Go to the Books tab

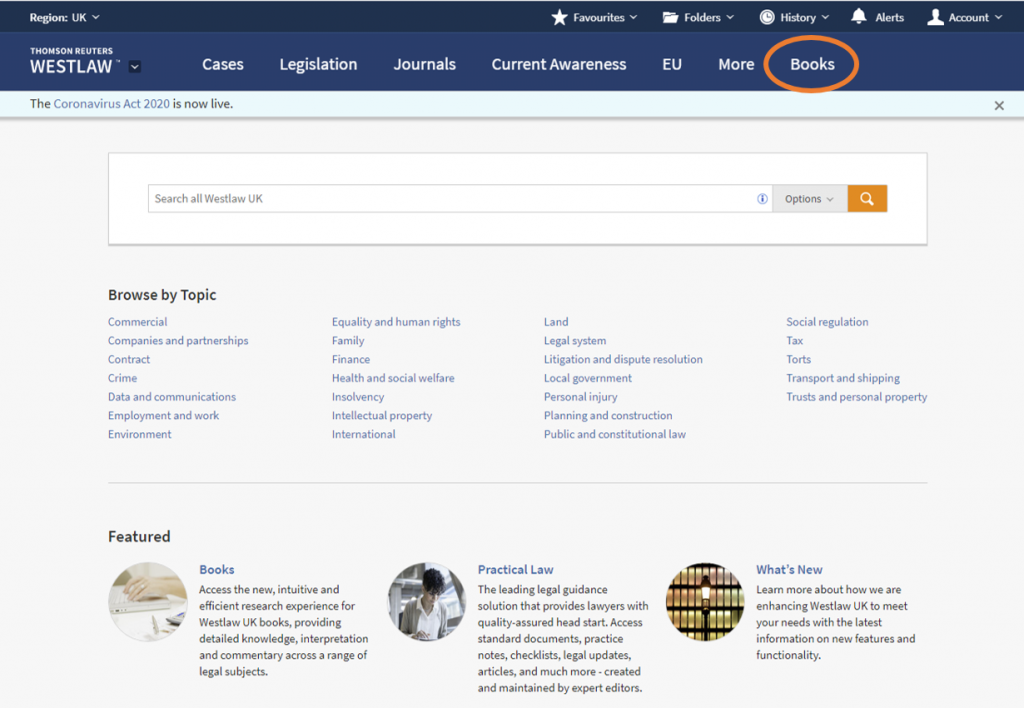click(812, 64)
